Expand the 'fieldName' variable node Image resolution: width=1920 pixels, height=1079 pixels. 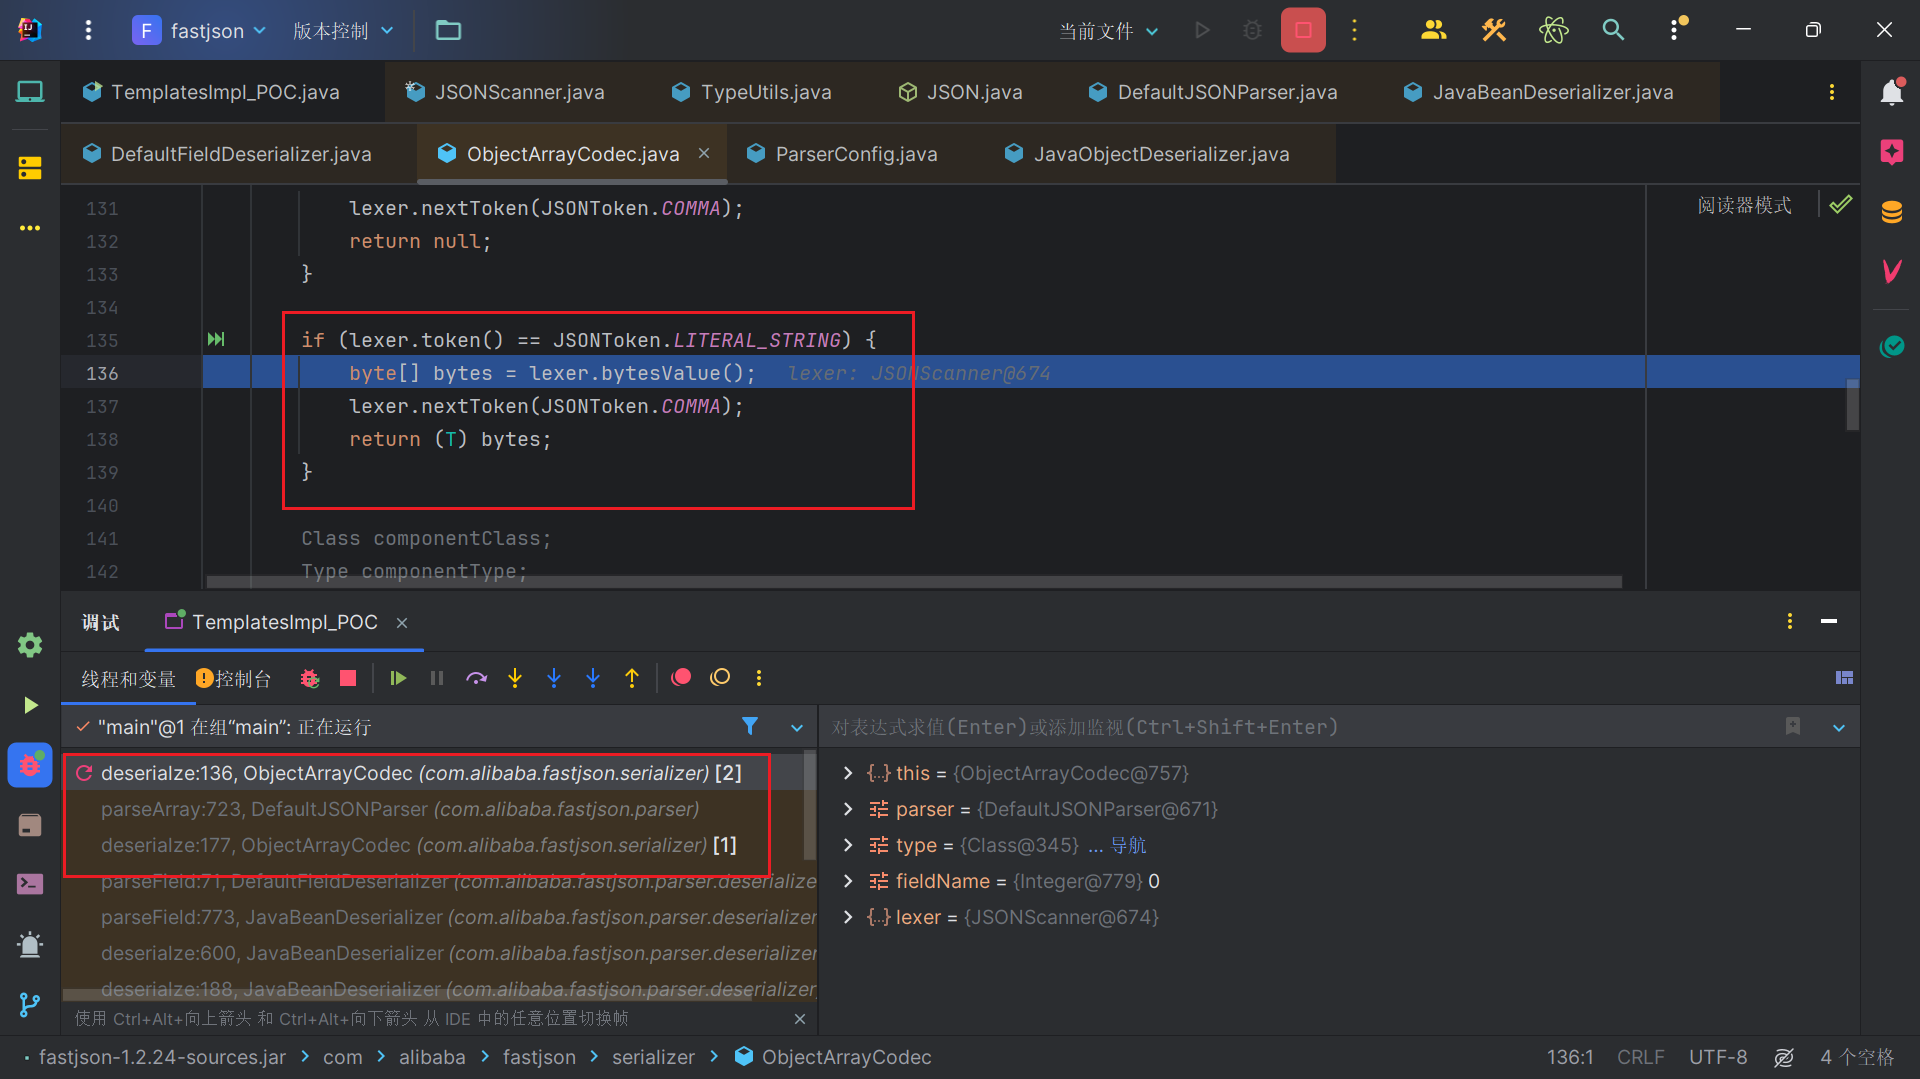(848, 881)
